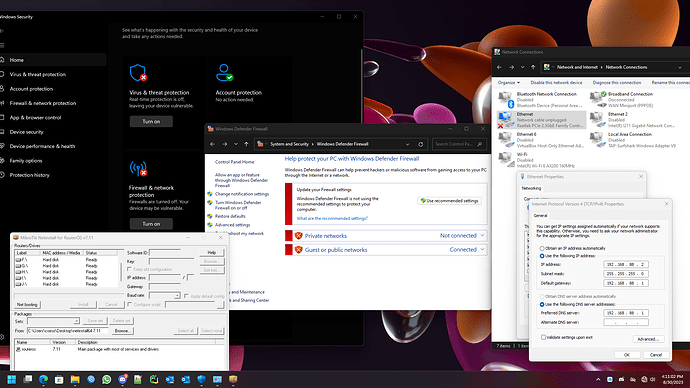
Task: Open Discord from the taskbar
Action: (122, 379)
